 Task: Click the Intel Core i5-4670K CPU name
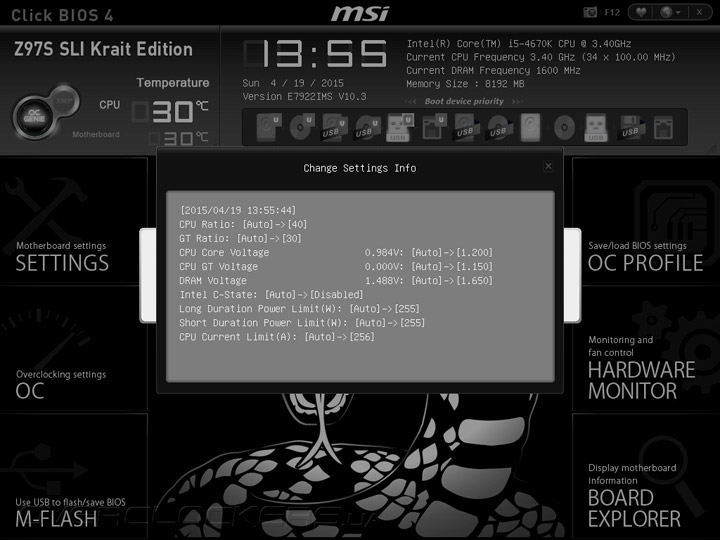(x=518, y=44)
